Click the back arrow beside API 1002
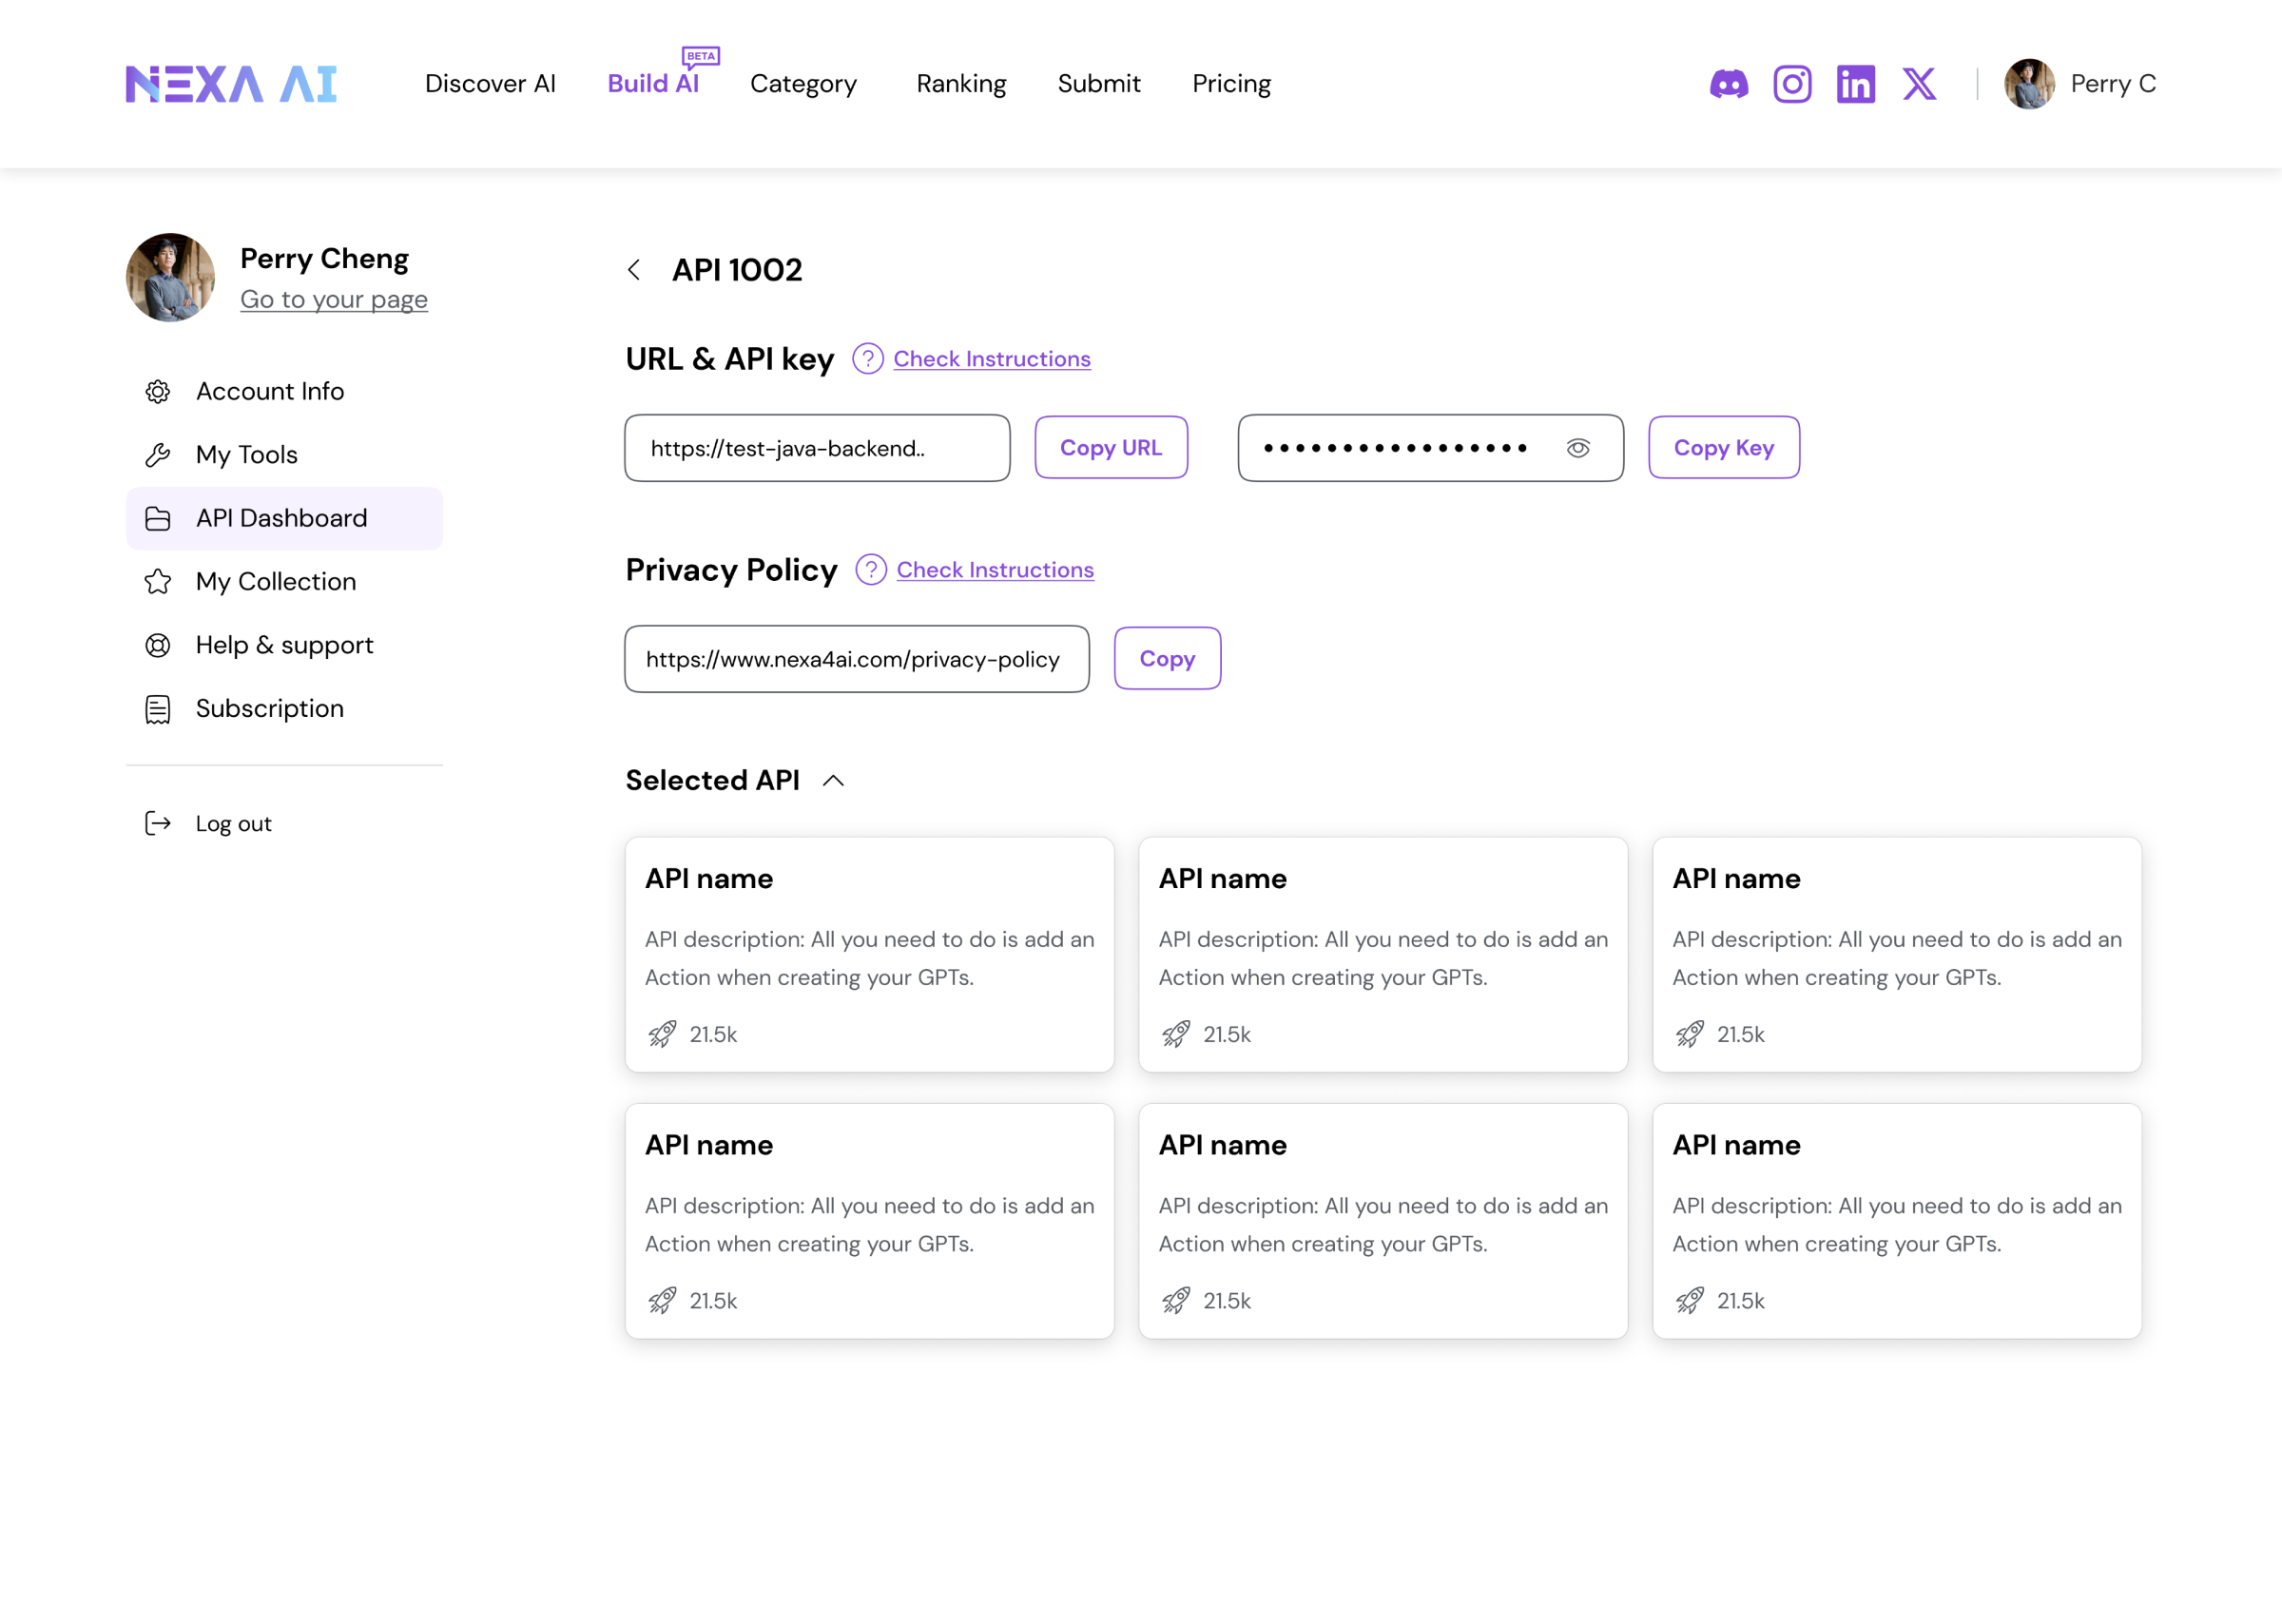The height and width of the screenshot is (1624, 2282). click(634, 270)
